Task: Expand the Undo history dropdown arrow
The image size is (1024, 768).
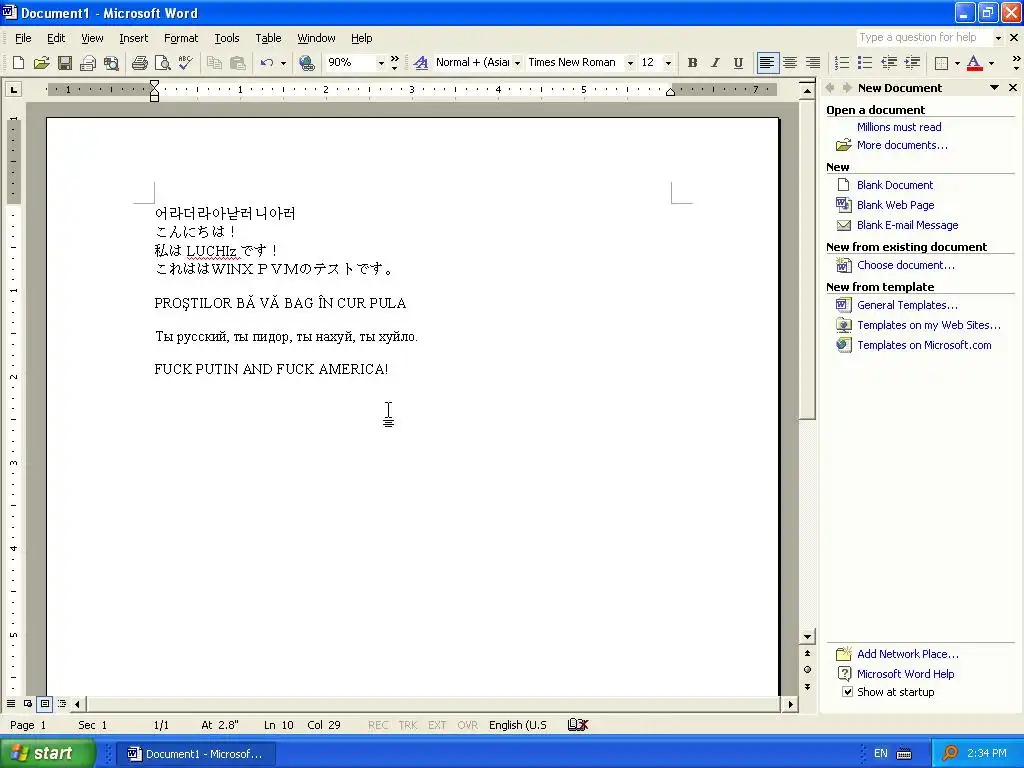Action: pyautogui.click(x=283, y=63)
